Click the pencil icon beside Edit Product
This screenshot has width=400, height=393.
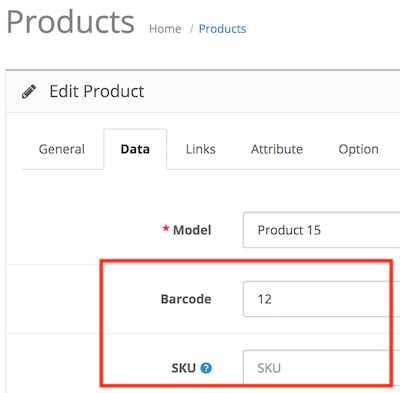[29, 92]
